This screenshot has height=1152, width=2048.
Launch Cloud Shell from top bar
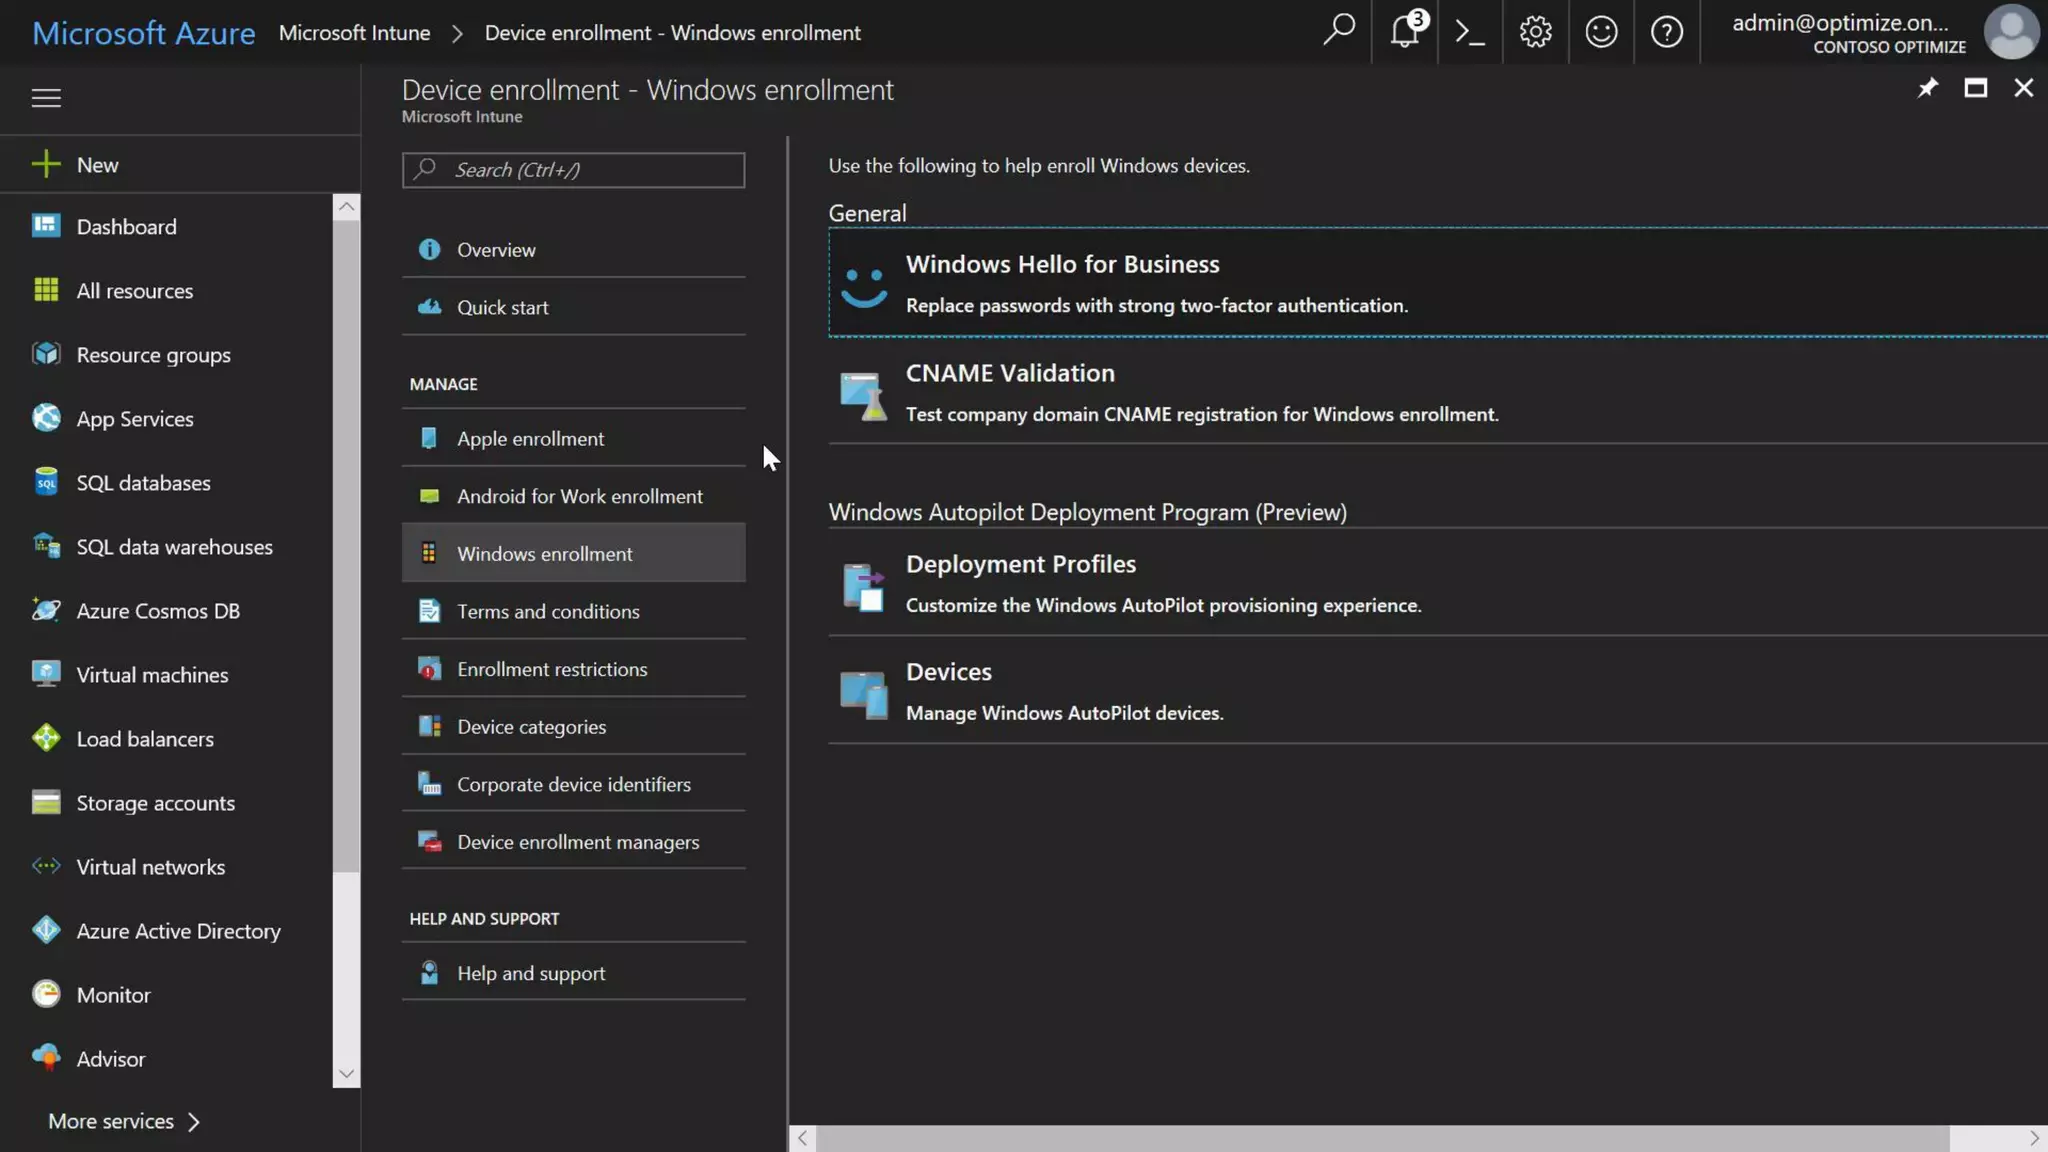1469,32
